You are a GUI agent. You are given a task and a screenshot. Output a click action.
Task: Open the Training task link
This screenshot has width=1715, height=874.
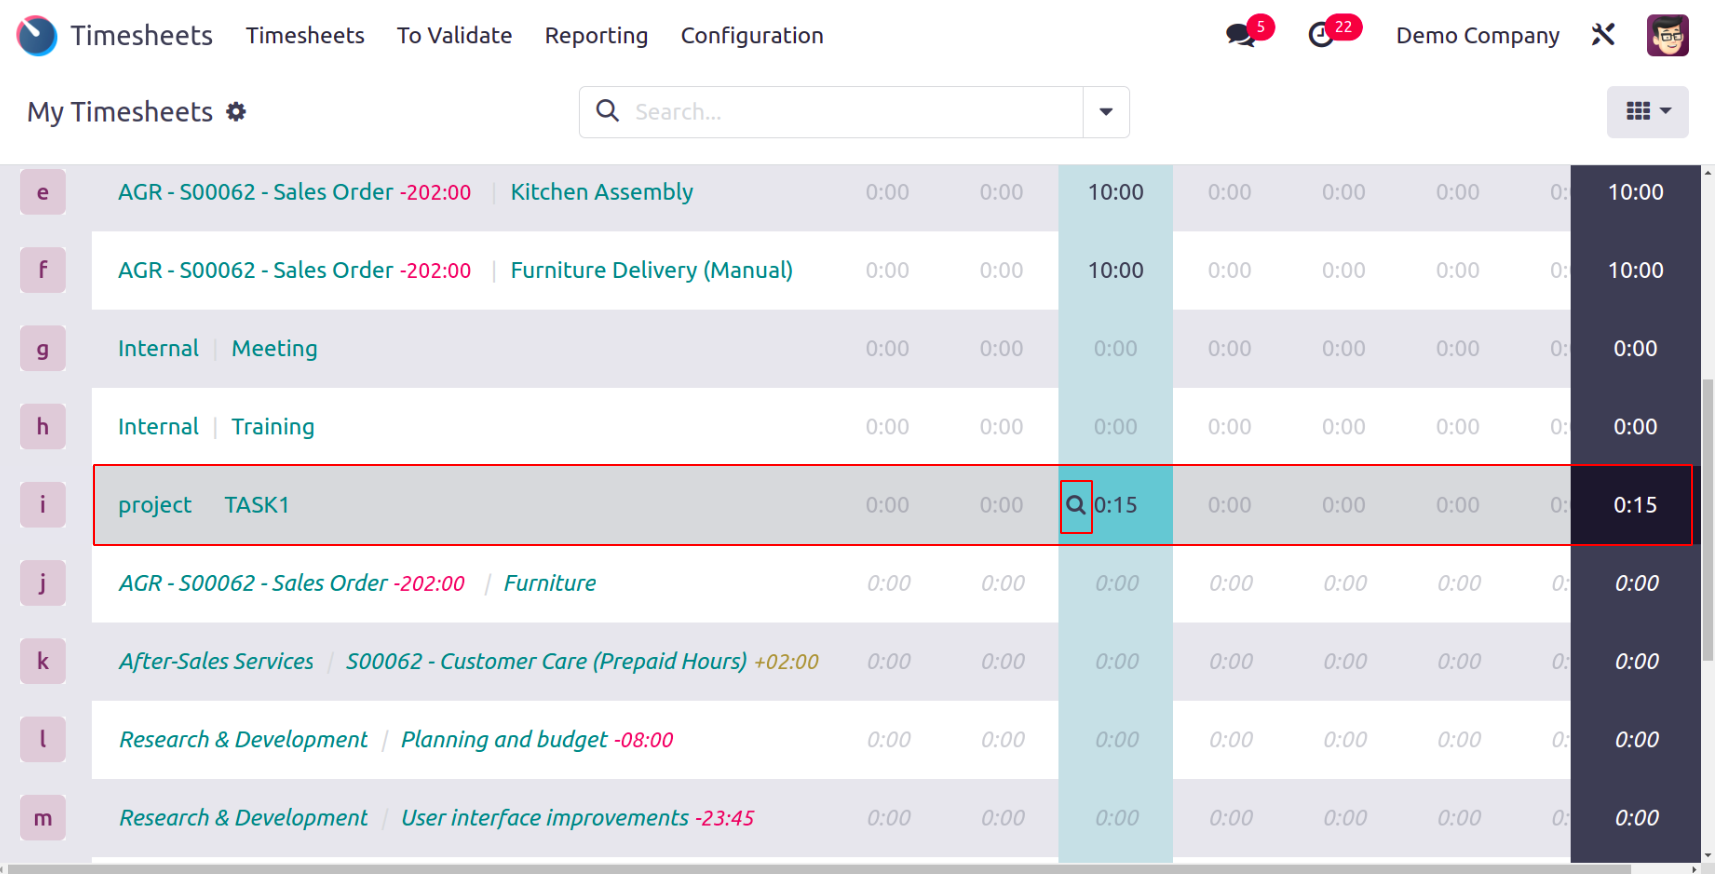(273, 427)
